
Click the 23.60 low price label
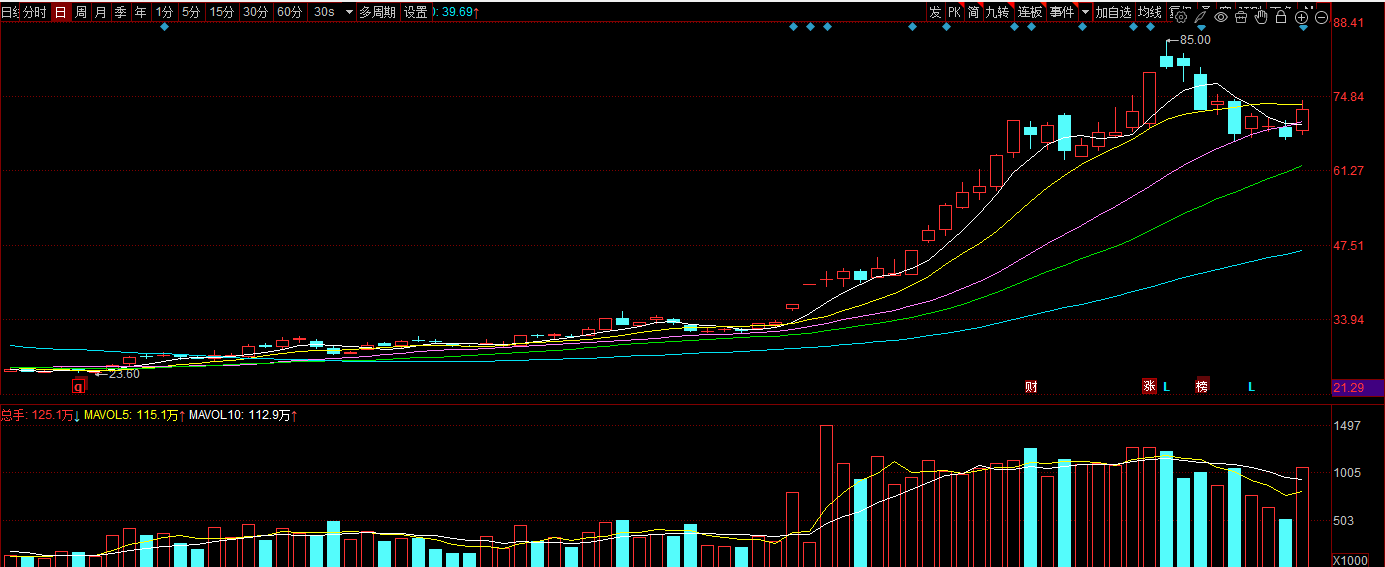click(124, 374)
